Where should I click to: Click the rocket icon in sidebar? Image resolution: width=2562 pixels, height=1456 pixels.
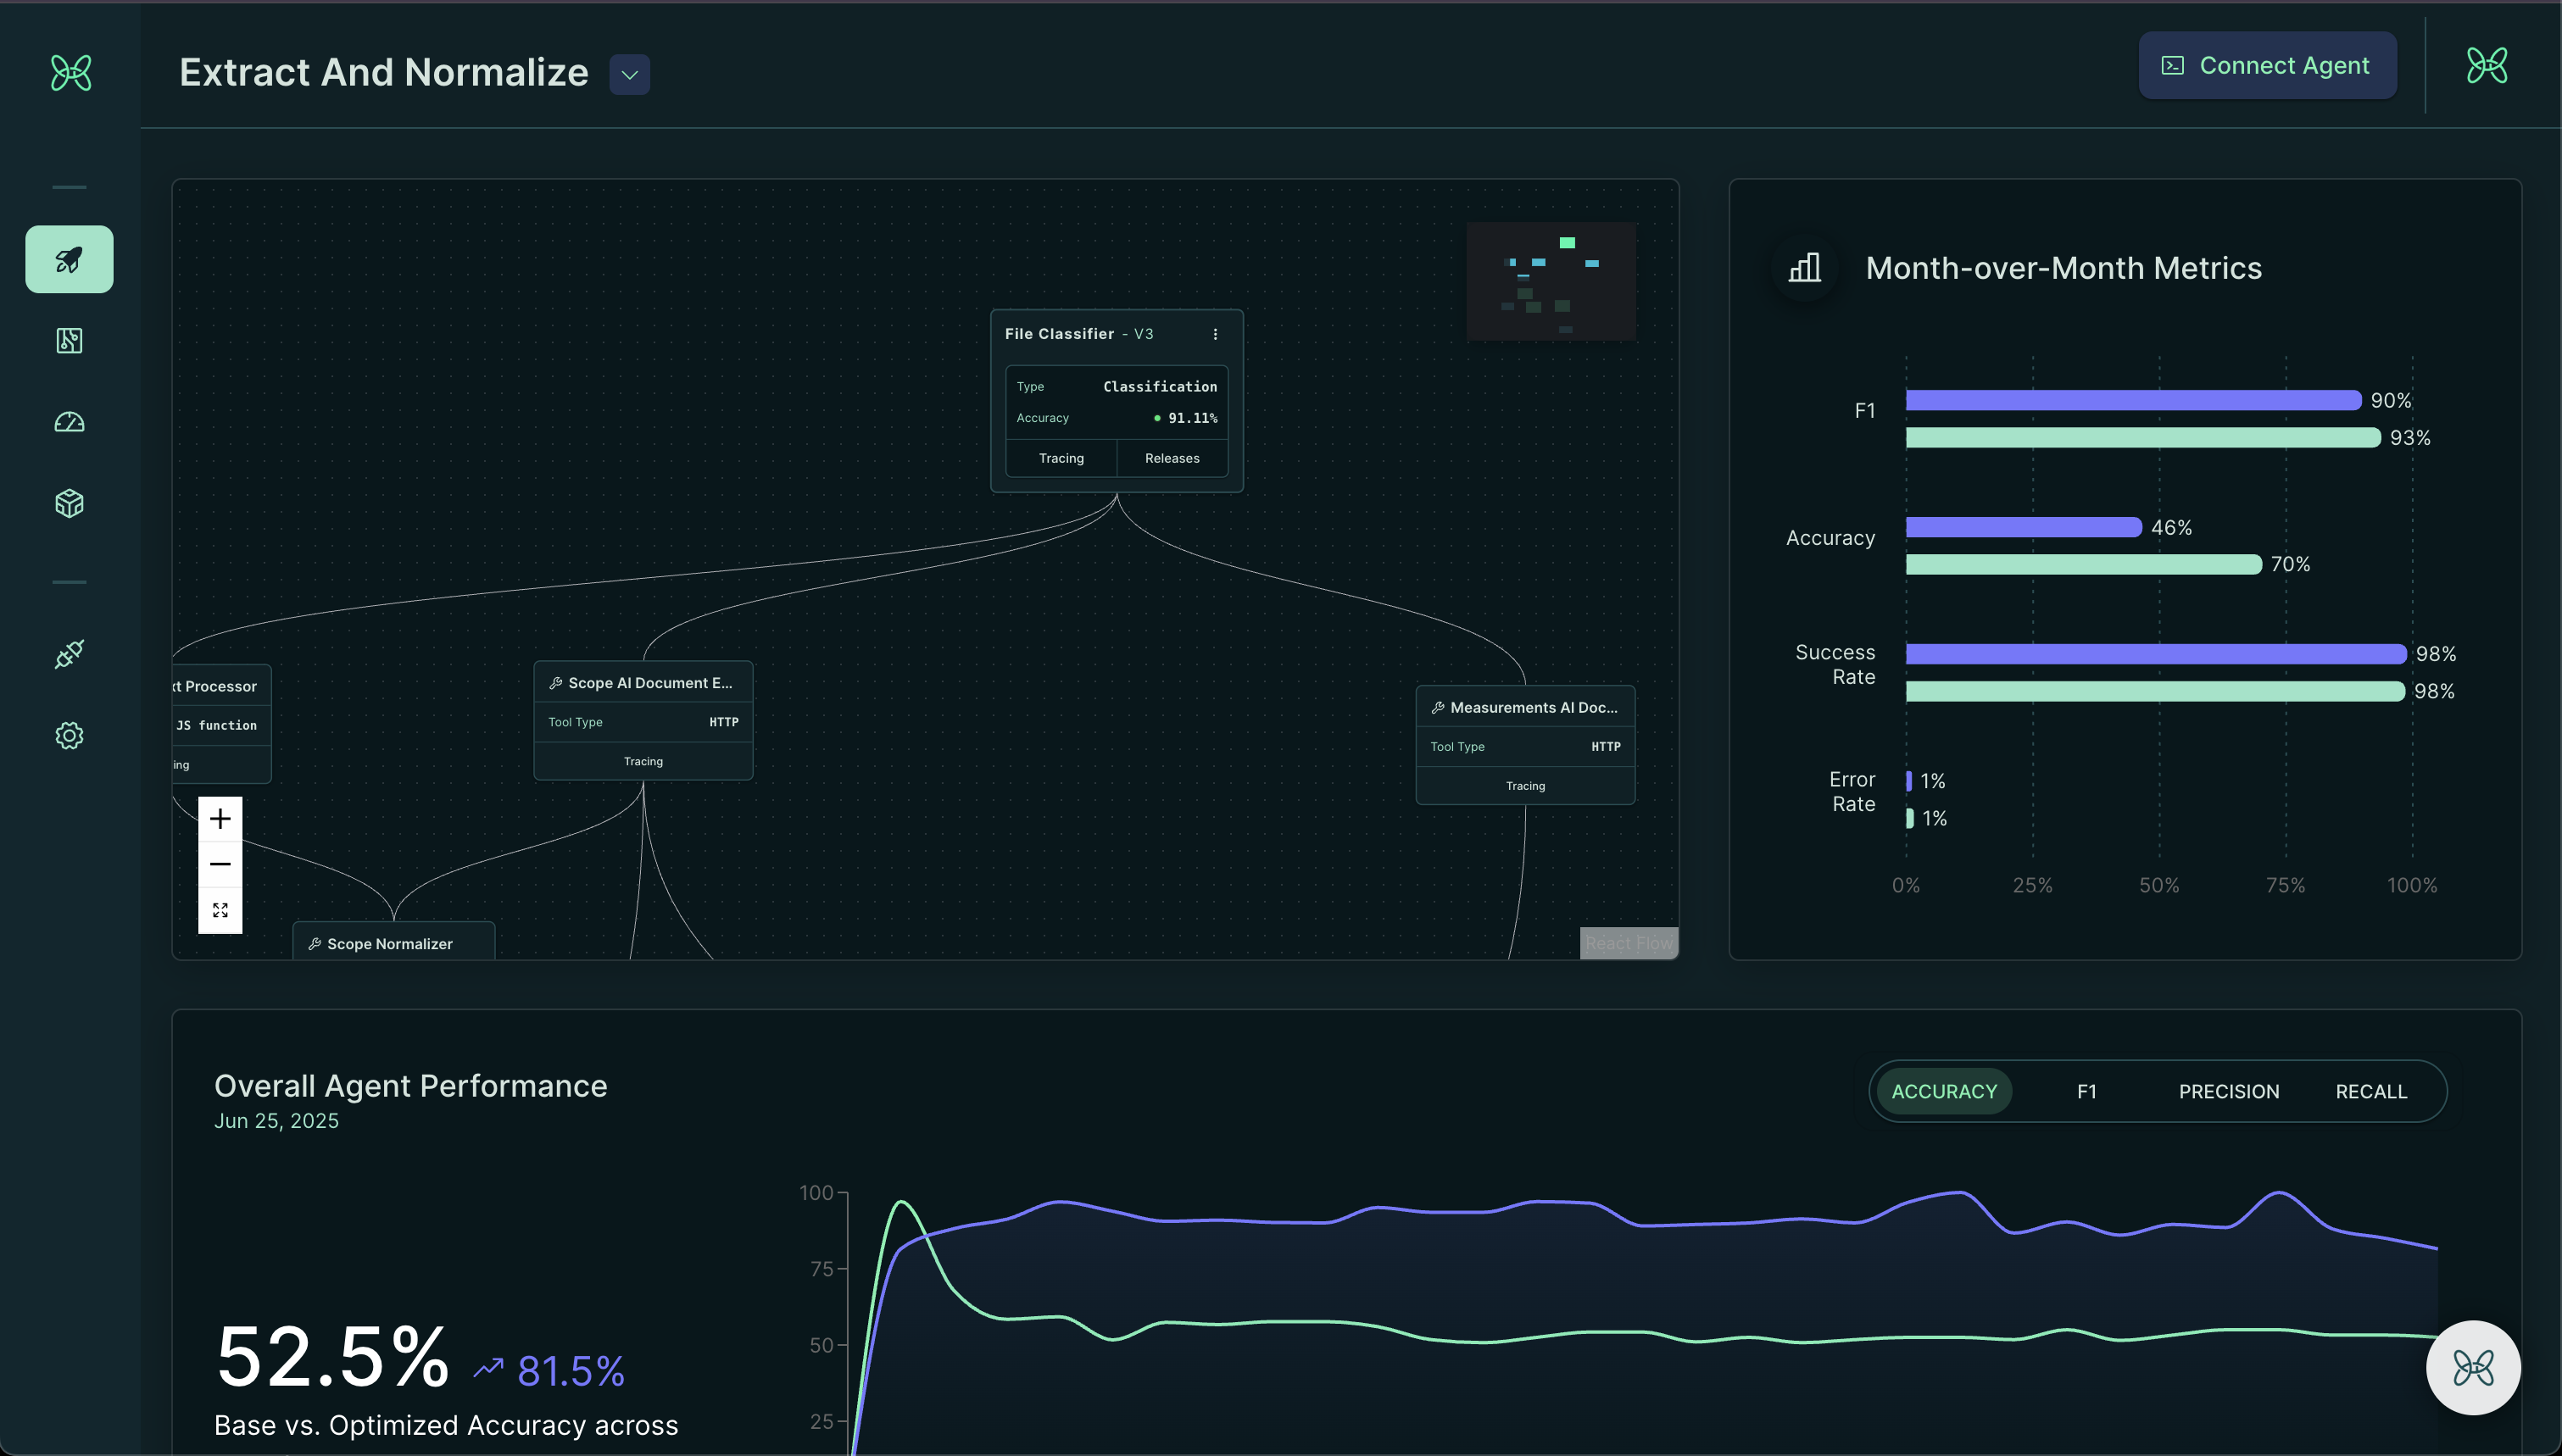[x=69, y=259]
